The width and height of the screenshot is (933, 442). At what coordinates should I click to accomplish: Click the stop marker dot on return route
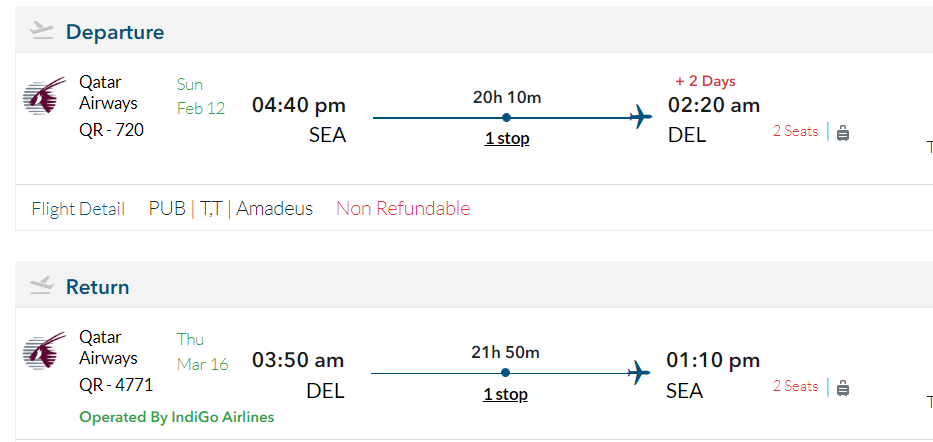pos(505,373)
